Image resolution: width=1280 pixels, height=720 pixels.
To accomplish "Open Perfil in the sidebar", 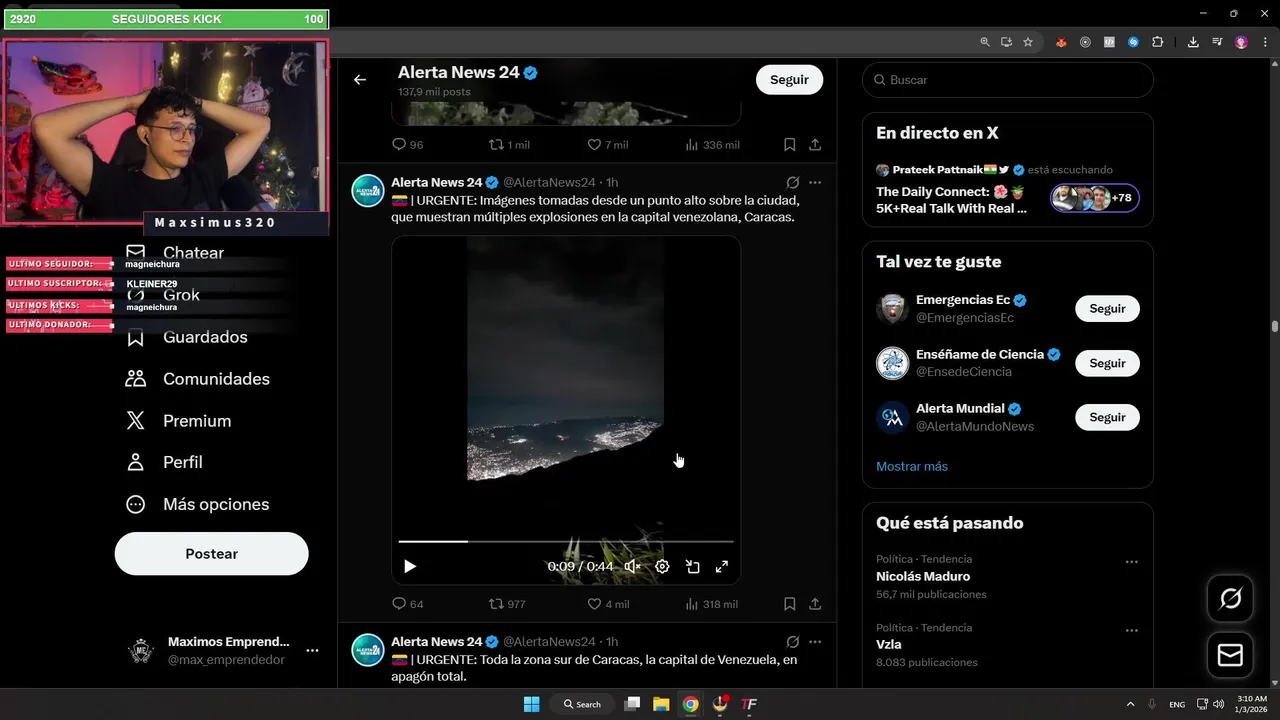I will (x=164, y=463).
